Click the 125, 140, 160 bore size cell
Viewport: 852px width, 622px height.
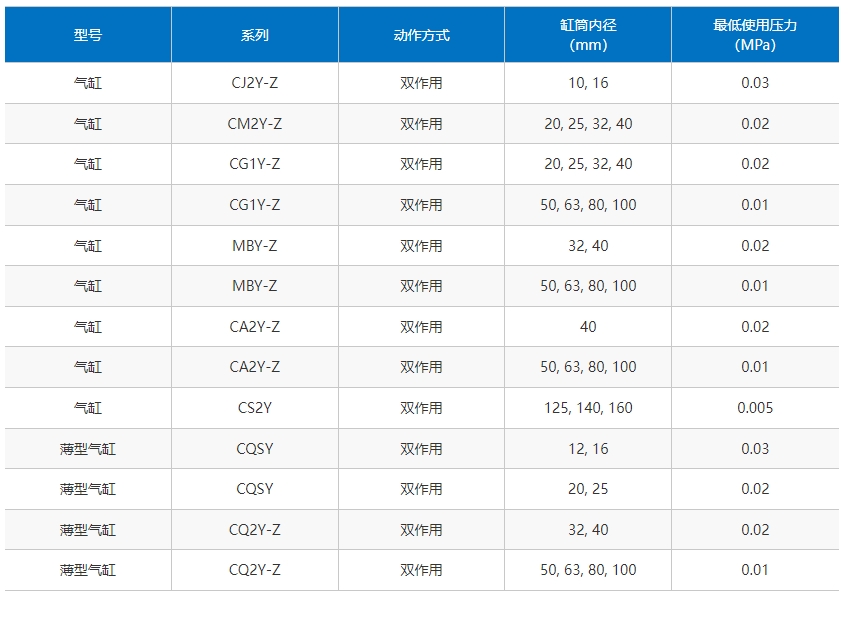[588, 407]
